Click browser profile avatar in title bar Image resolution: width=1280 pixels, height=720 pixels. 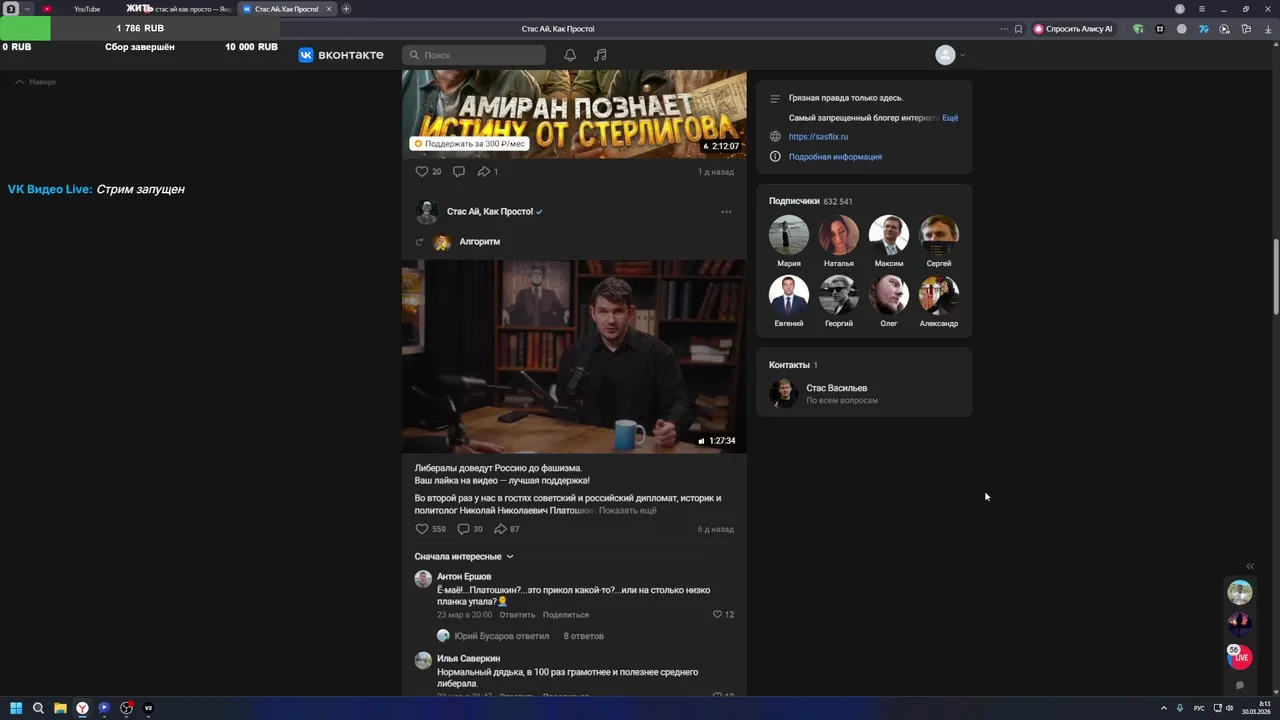coord(1180,9)
